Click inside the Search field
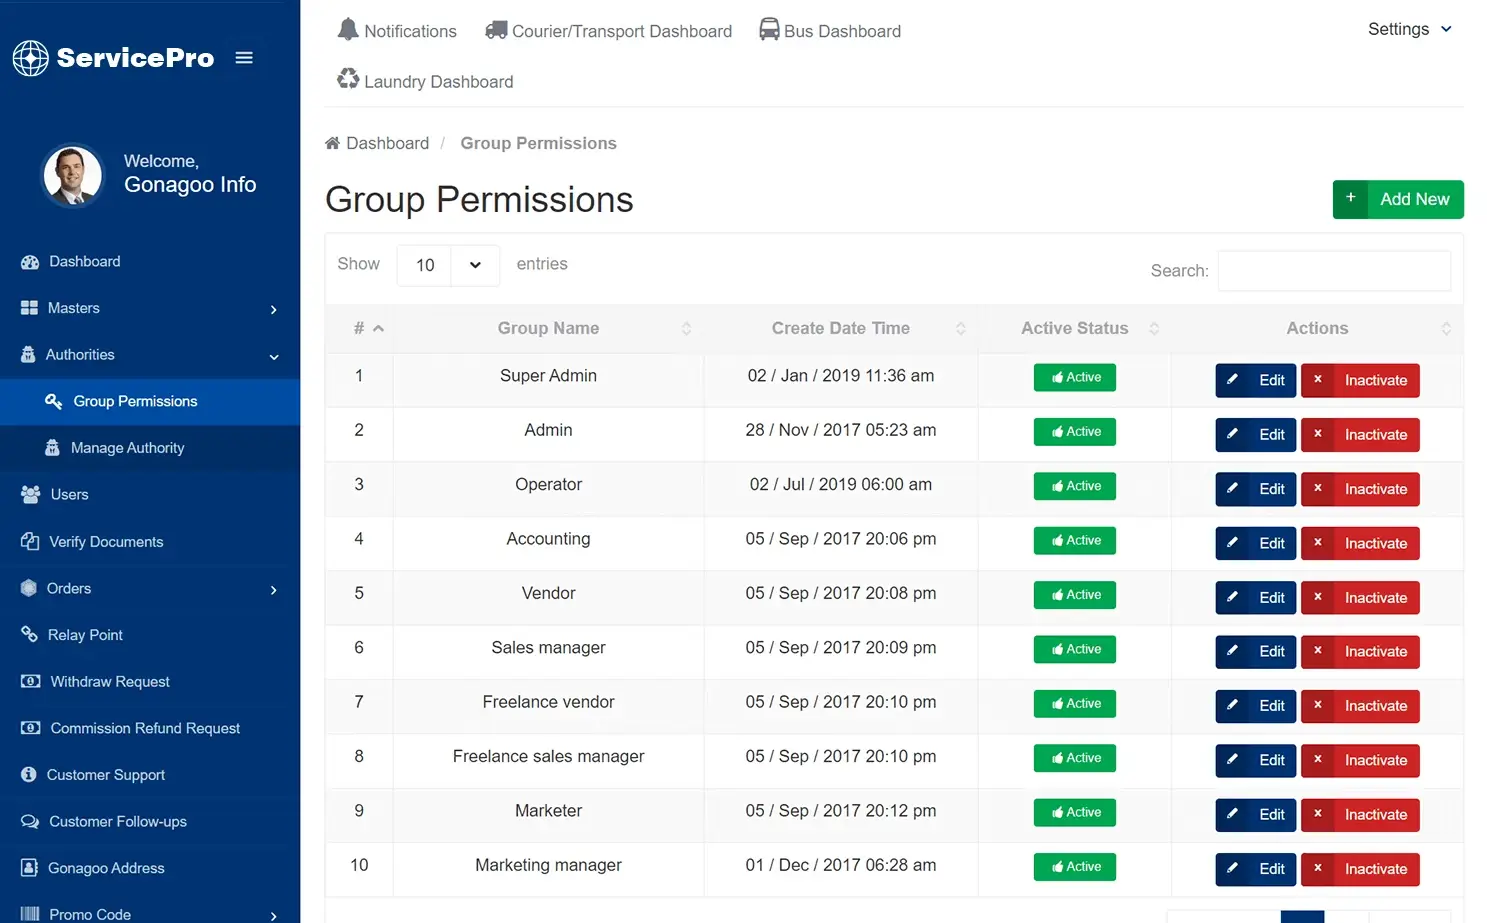The width and height of the screenshot is (1487, 923). [x=1333, y=270]
